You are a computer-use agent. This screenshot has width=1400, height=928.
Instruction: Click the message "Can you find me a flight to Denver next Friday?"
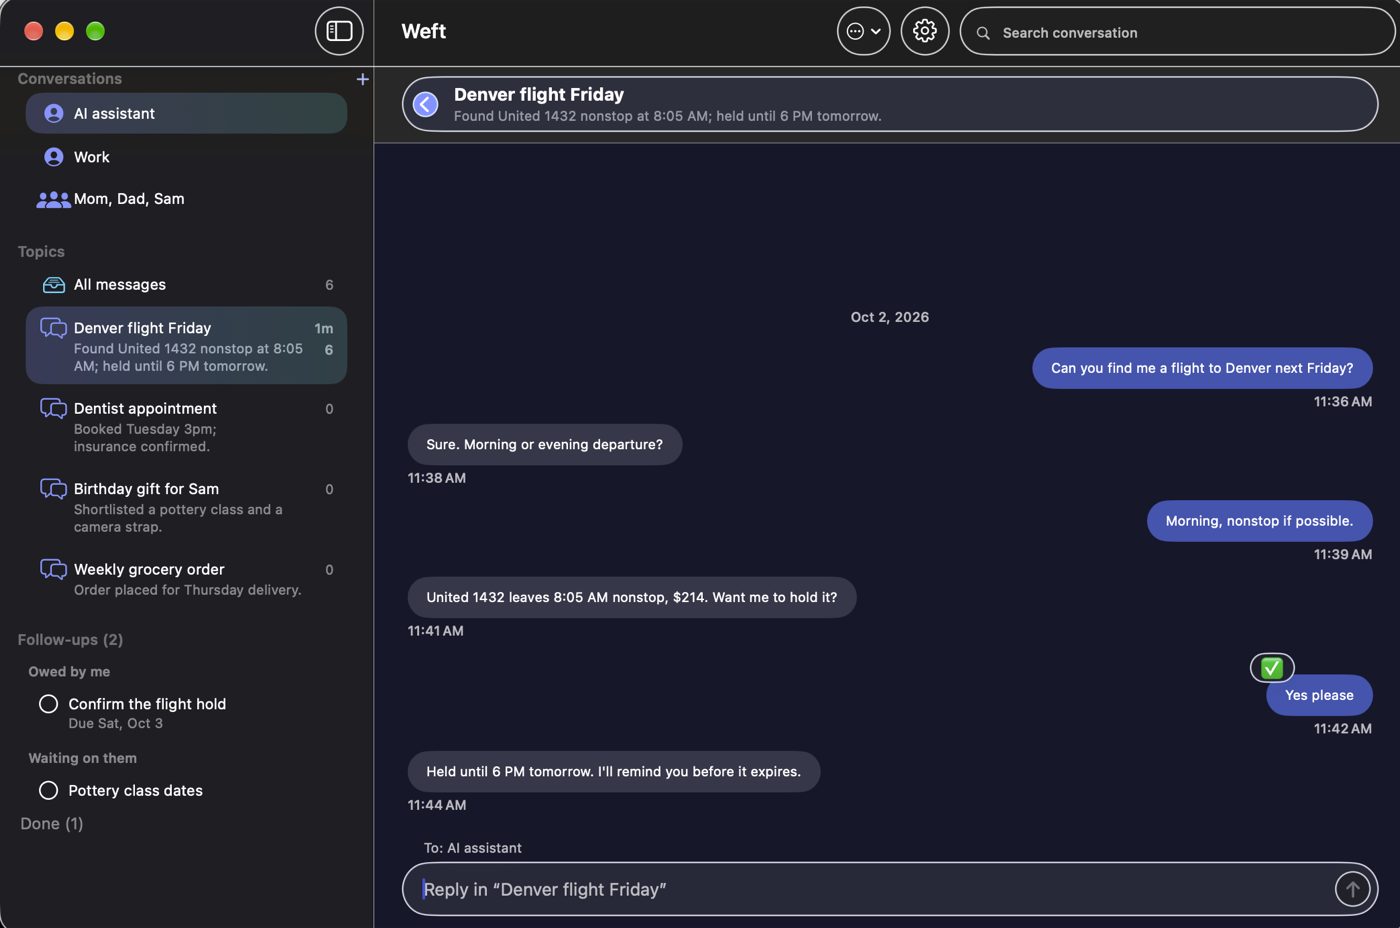pyautogui.click(x=1202, y=368)
